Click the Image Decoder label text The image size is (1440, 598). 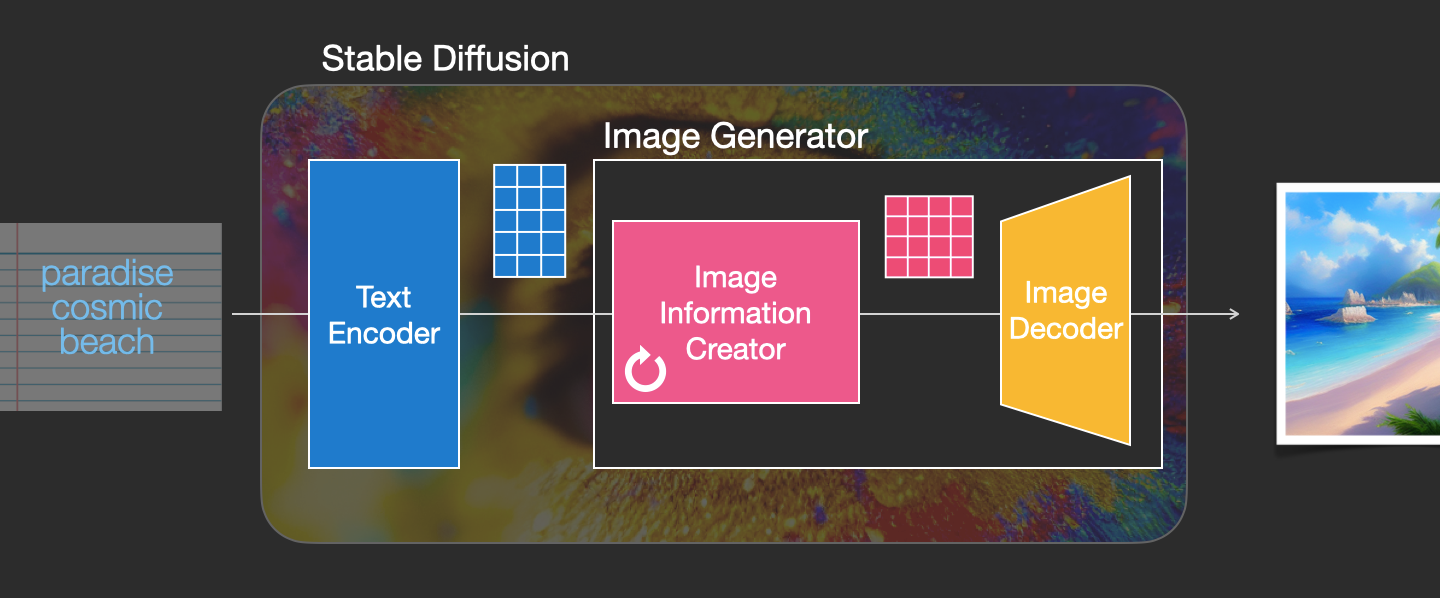tap(1066, 311)
